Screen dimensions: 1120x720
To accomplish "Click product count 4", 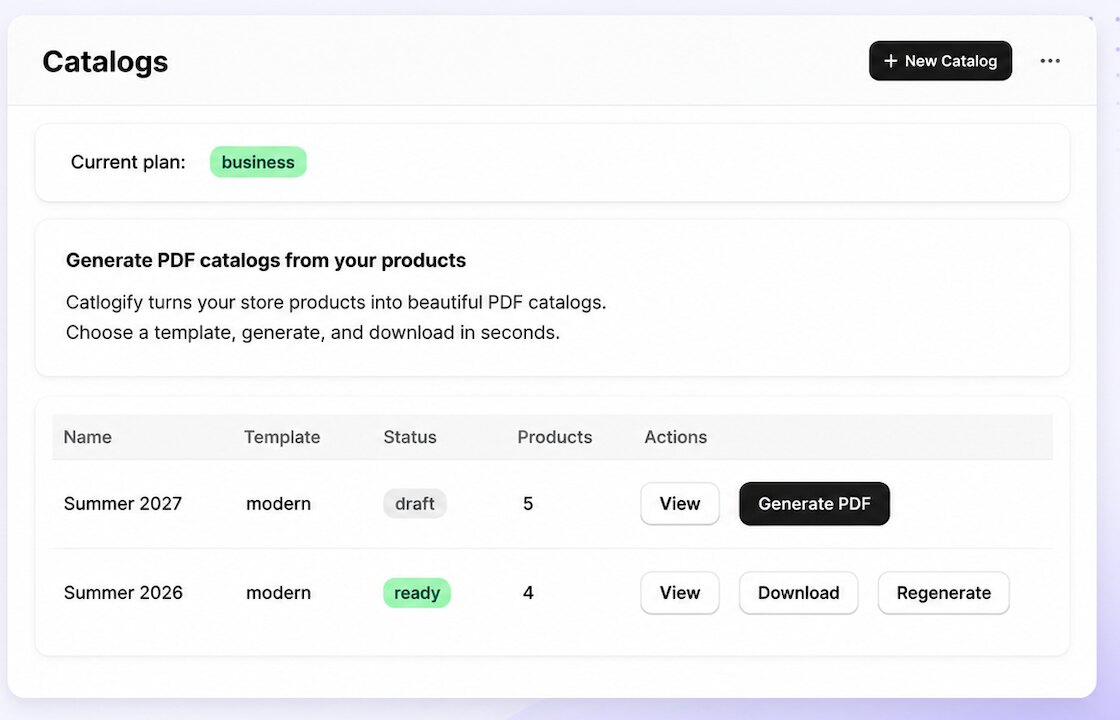I will point(528,593).
